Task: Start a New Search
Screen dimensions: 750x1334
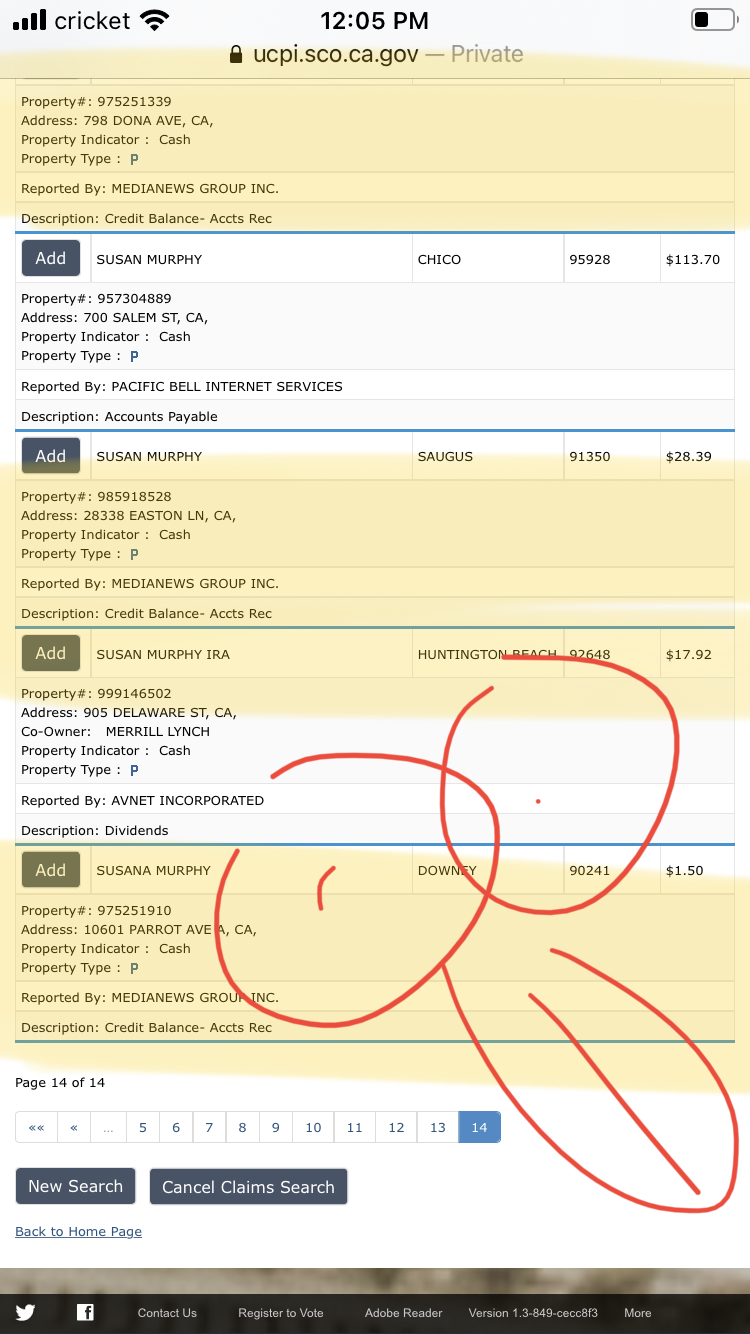Action: (x=76, y=1186)
